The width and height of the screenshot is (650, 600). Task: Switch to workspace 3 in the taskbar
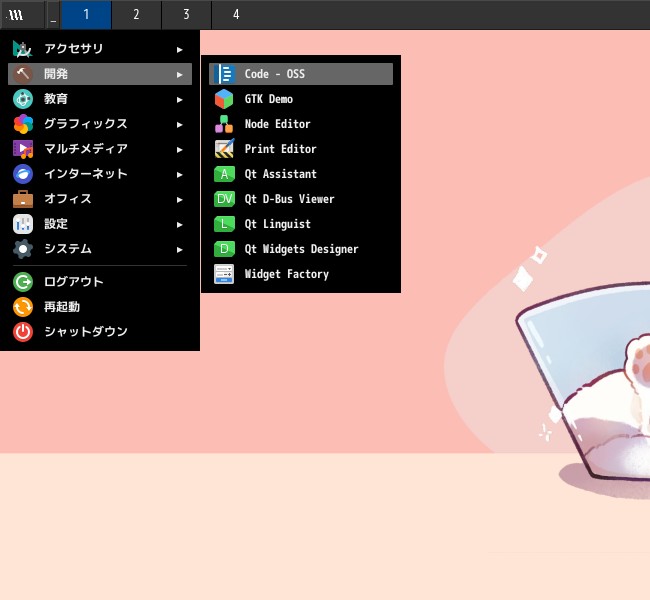[187, 15]
